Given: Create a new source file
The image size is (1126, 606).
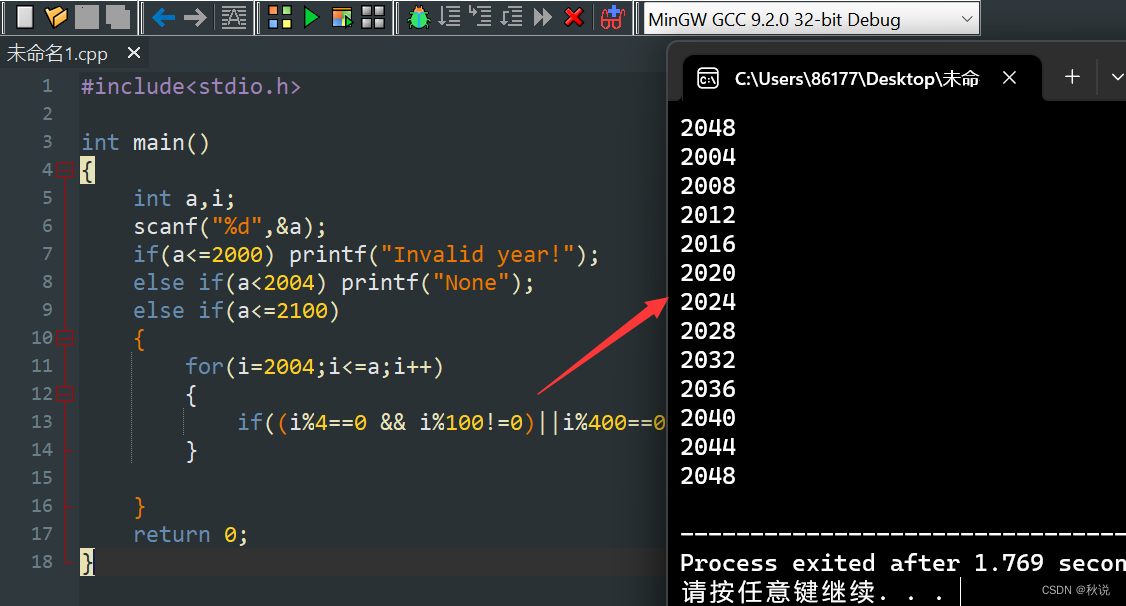Looking at the screenshot, I should [24, 17].
